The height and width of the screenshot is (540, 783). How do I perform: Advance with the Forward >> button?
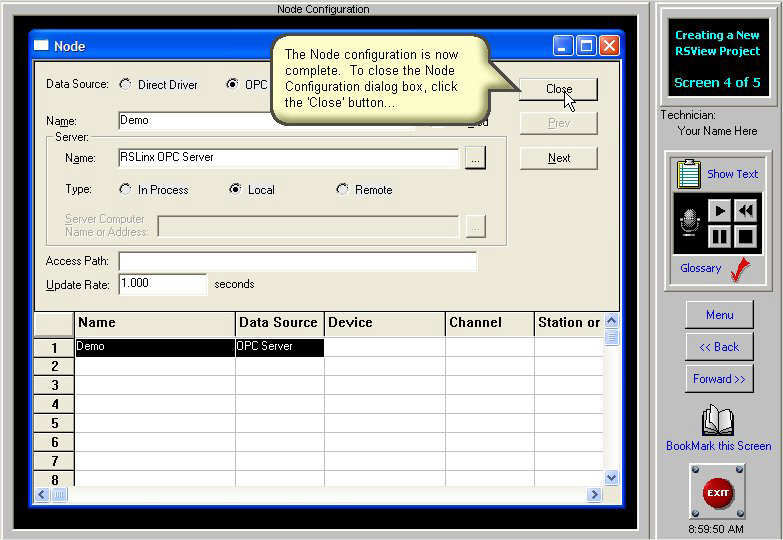[720, 379]
